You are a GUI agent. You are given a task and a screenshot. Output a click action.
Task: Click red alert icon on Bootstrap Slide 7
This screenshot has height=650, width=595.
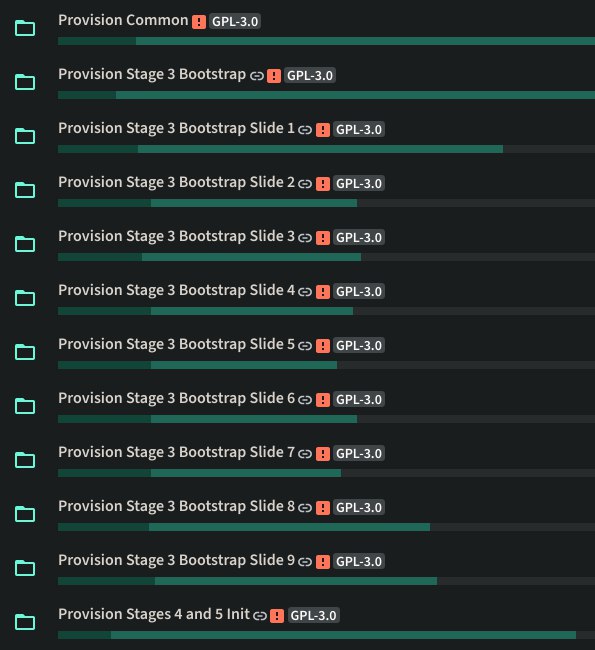323,454
